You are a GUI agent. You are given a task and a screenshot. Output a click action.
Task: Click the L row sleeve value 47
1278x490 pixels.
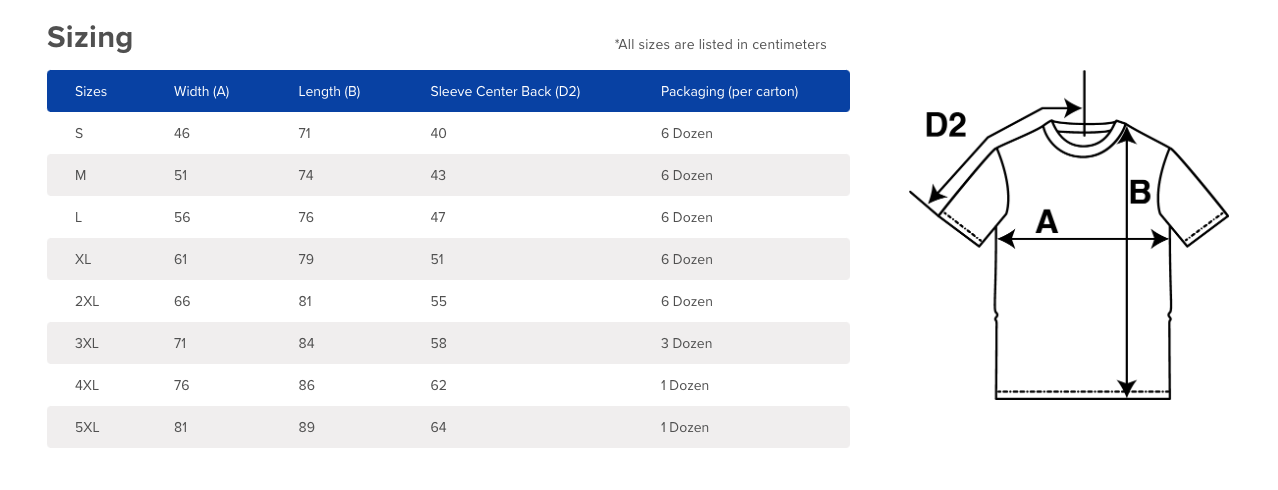point(438,217)
